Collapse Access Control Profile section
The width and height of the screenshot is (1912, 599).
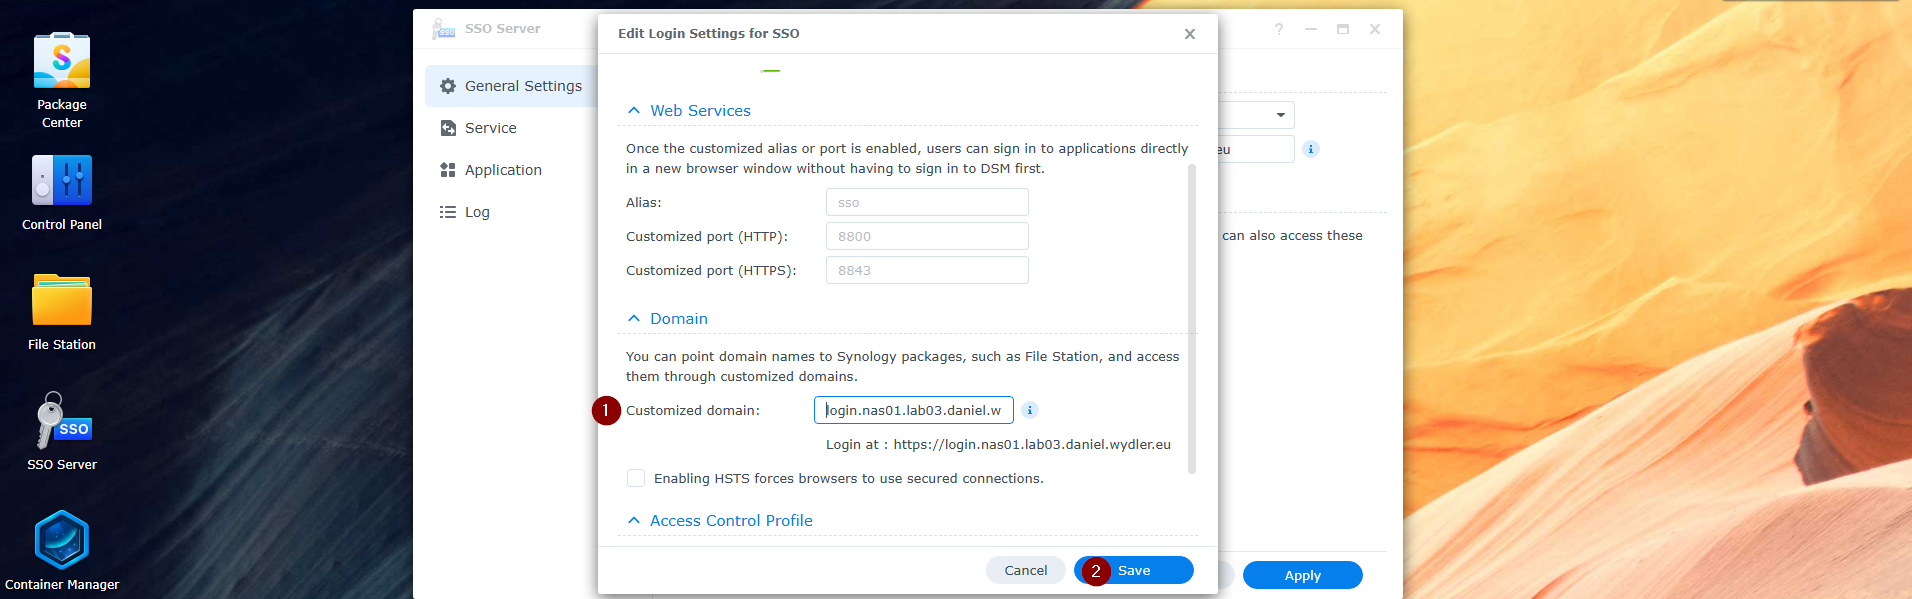pos(634,521)
